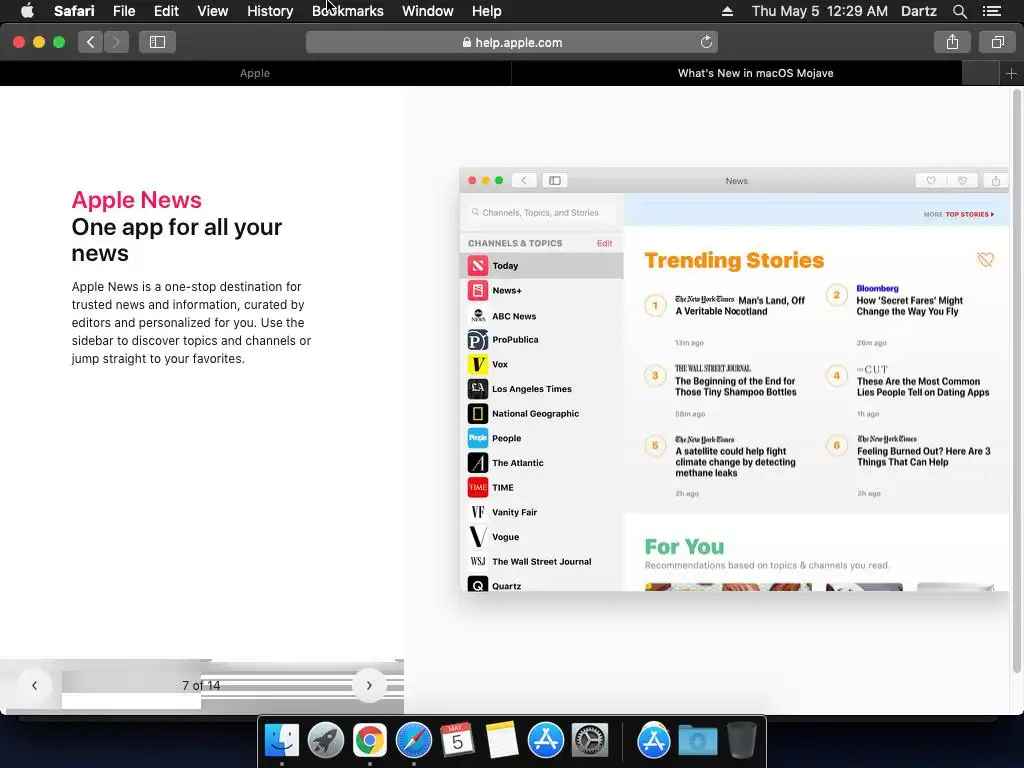Go to the previous slide arrow
1024x768 pixels.
(35, 686)
